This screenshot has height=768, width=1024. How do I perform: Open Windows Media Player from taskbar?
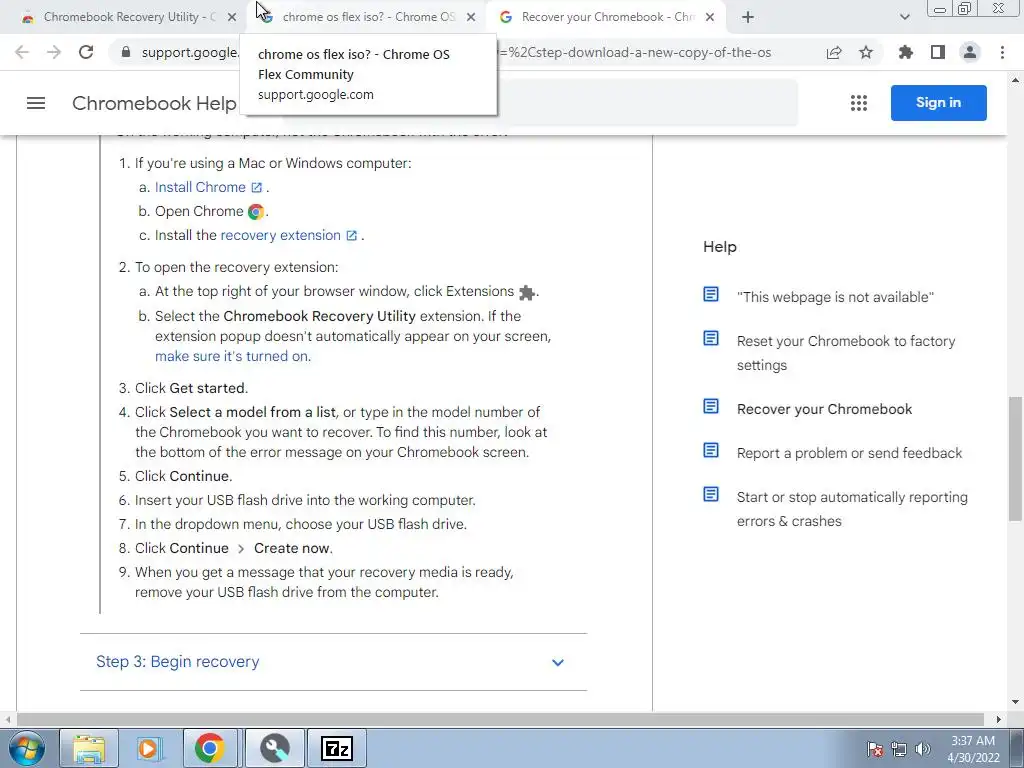click(x=149, y=748)
